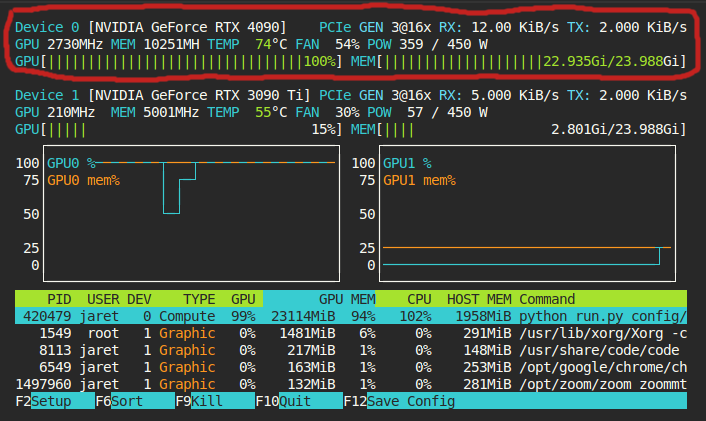Screen dimensions: 706x421
Task: Click the 57 / 450 W power value
Action: point(447,113)
